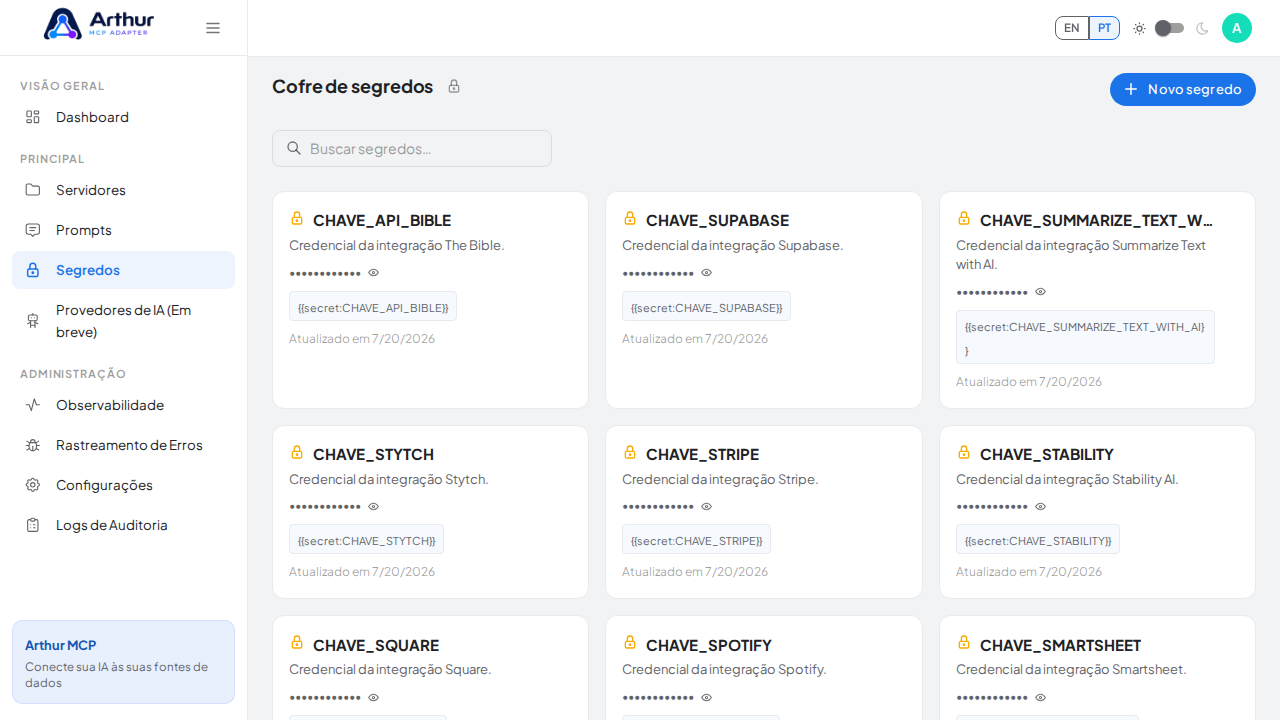
Task: Click the Cofre de segredos heading
Action: click(352, 86)
